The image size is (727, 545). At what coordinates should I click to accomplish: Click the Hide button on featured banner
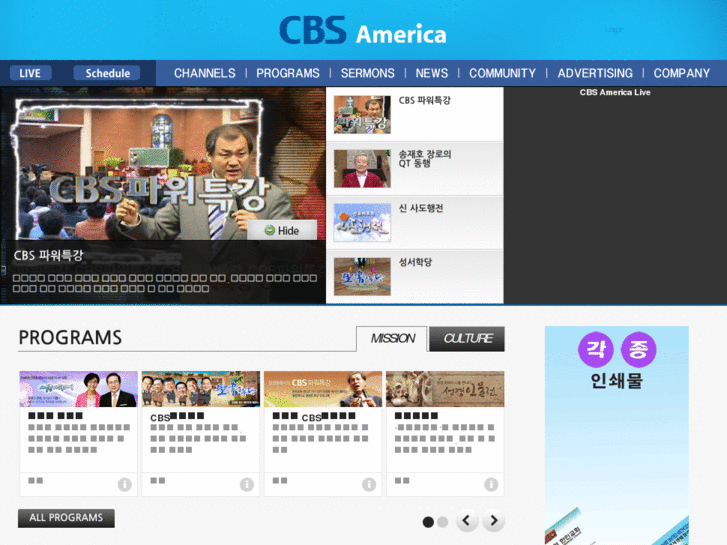pos(282,231)
